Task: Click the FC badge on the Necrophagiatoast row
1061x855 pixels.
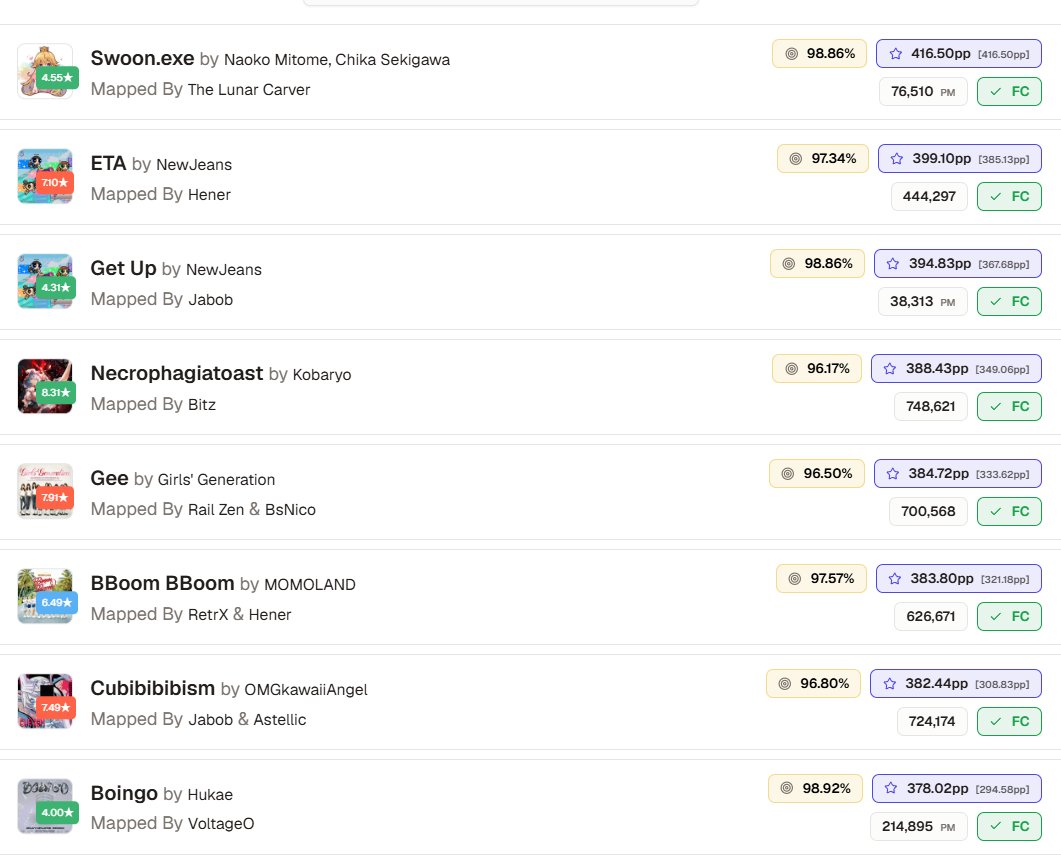Action: pos(1009,407)
